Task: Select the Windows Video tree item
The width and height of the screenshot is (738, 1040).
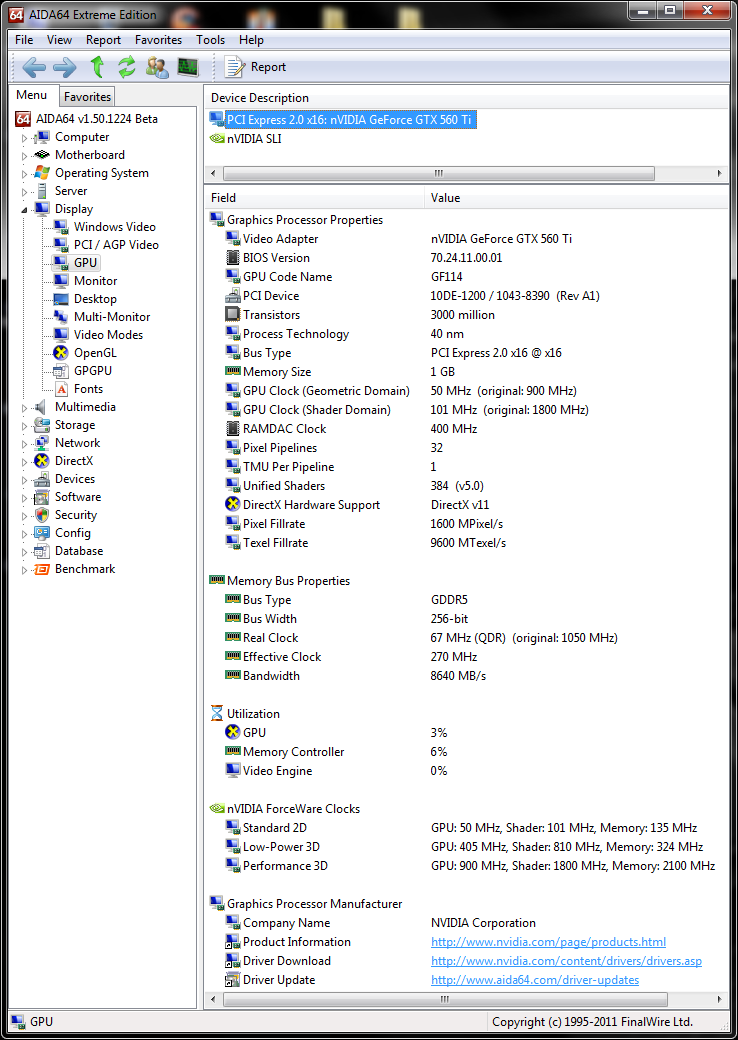Action: click(x=115, y=227)
